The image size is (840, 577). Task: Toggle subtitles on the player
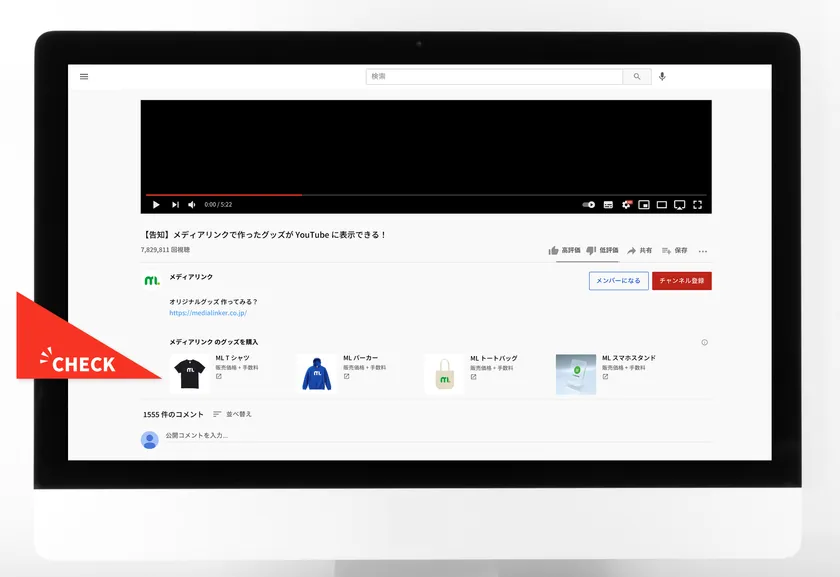(x=609, y=204)
